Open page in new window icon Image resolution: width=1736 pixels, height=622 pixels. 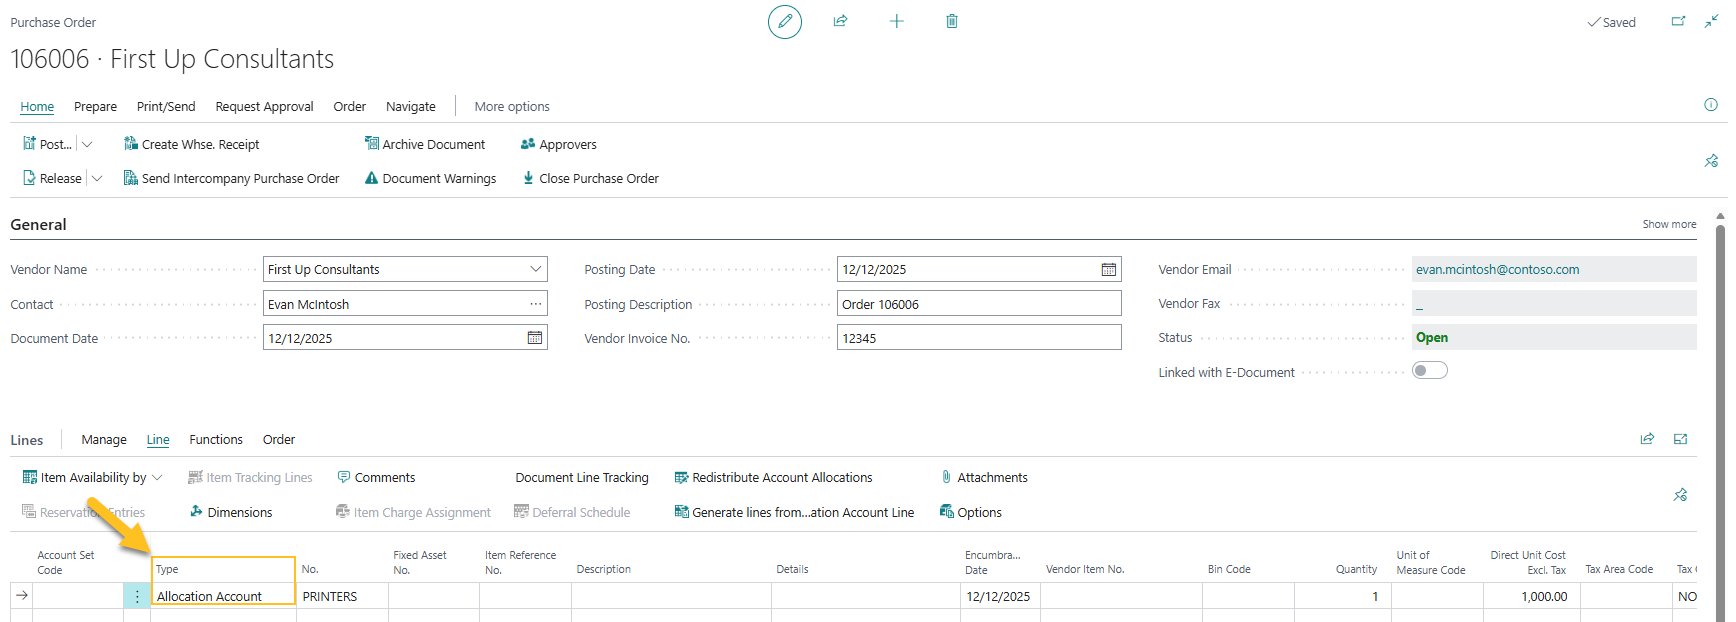1678,21
